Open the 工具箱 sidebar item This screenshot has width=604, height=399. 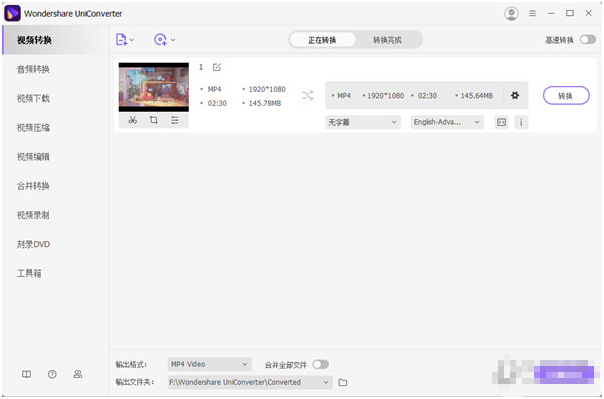coord(55,274)
